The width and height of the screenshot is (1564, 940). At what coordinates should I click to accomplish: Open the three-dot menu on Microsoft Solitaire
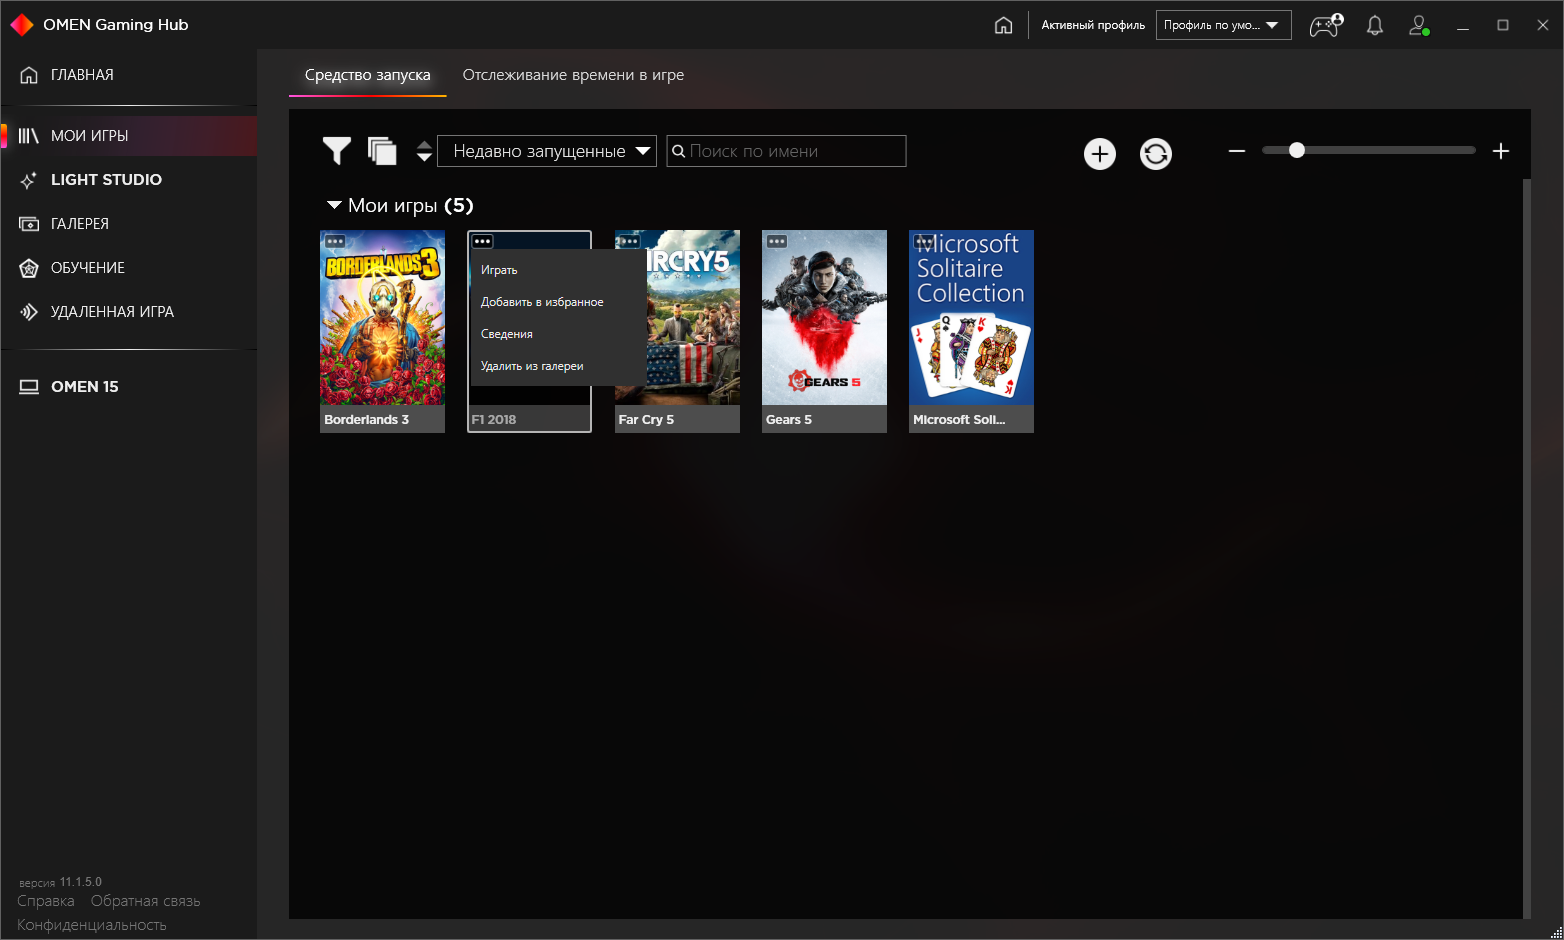924,241
